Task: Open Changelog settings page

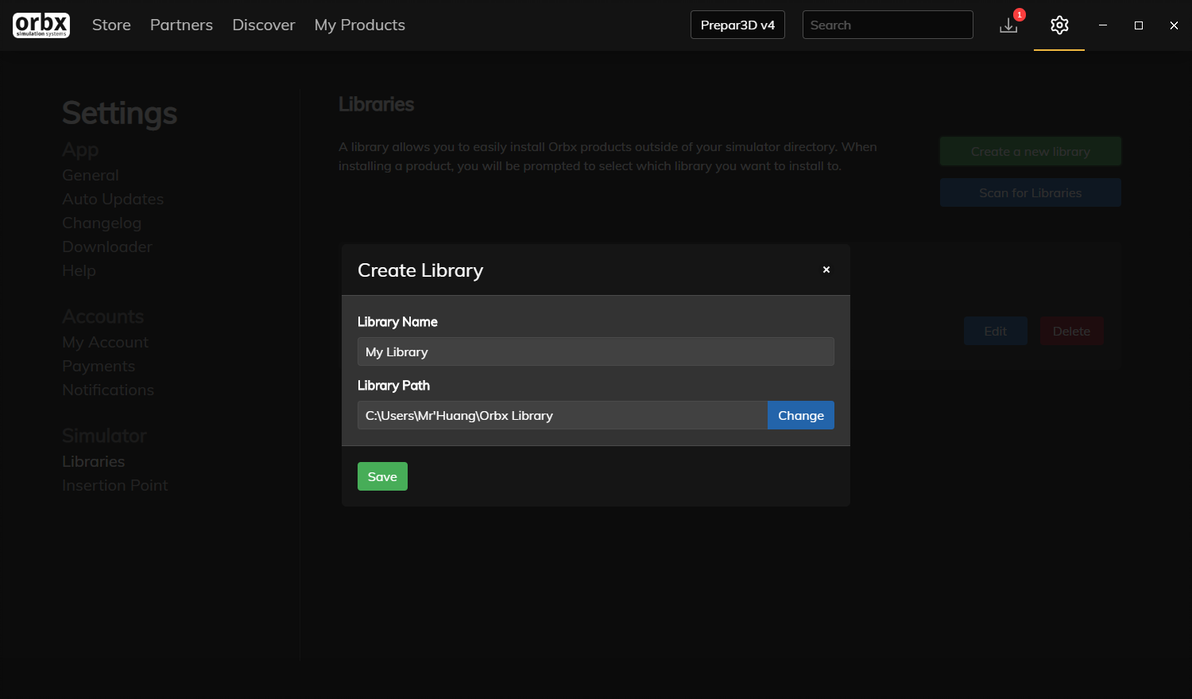Action: 102,223
